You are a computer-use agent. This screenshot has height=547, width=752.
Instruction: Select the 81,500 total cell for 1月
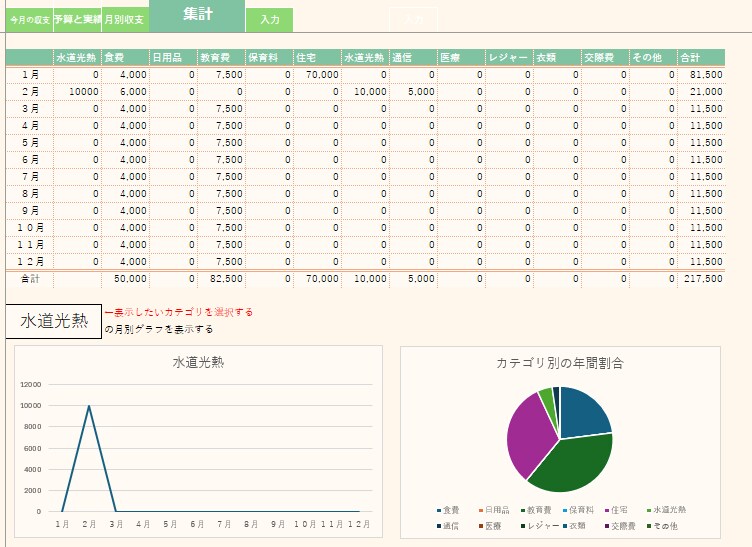701,75
